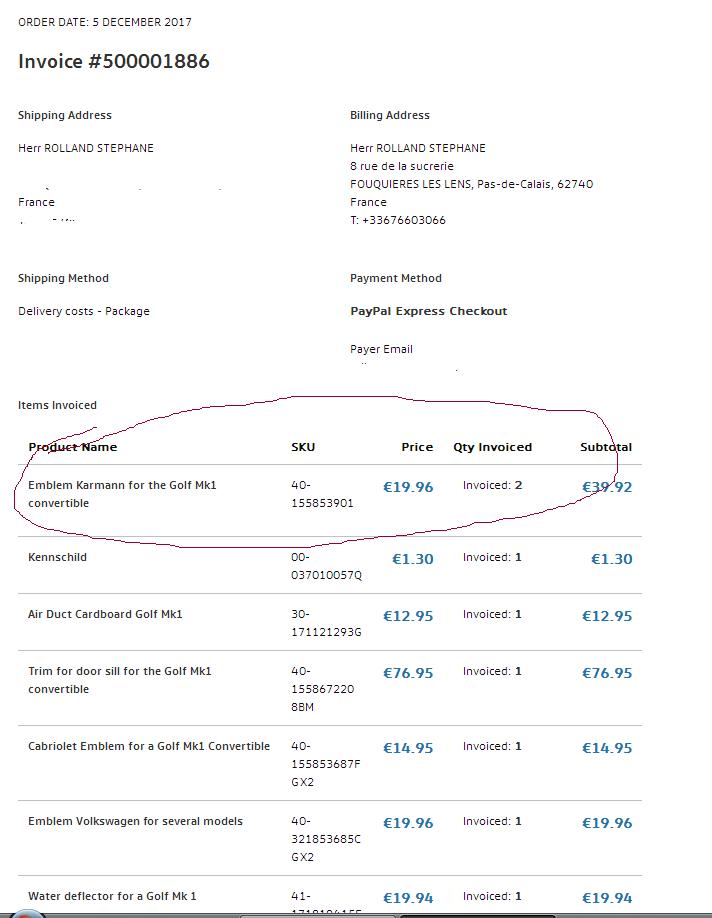
Task: Click the Subtotal column header
Action: click(606, 447)
